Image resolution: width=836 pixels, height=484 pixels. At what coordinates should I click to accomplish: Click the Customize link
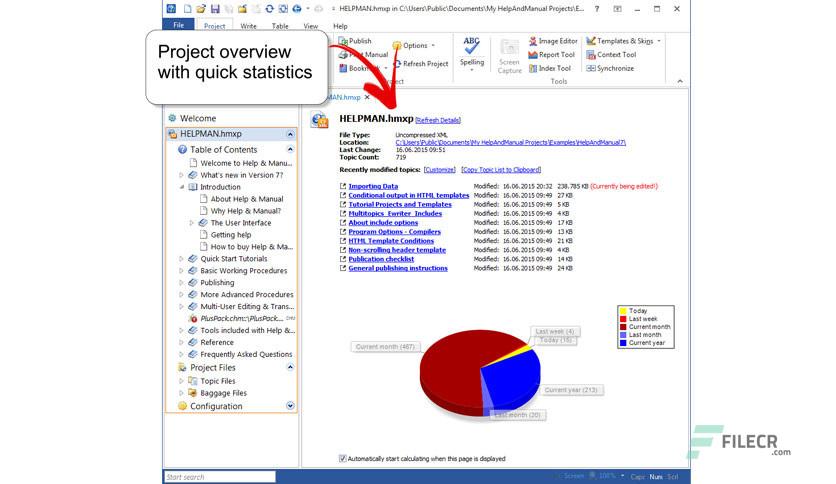tap(440, 170)
